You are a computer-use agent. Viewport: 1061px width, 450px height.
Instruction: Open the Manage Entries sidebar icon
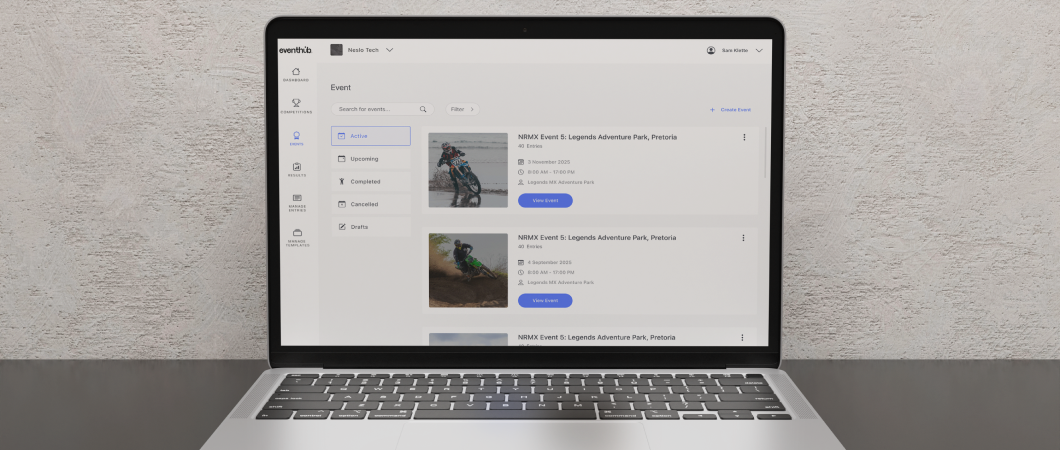(x=297, y=198)
